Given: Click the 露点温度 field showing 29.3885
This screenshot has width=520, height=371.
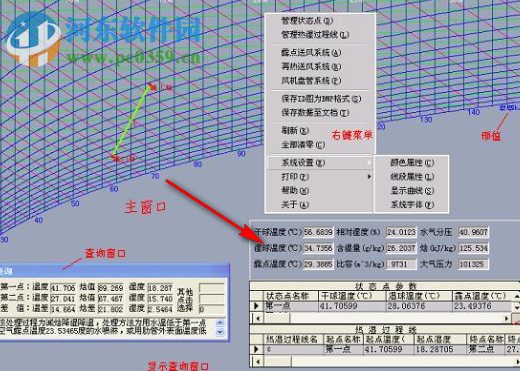Looking at the screenshot, I should point(318,264).
